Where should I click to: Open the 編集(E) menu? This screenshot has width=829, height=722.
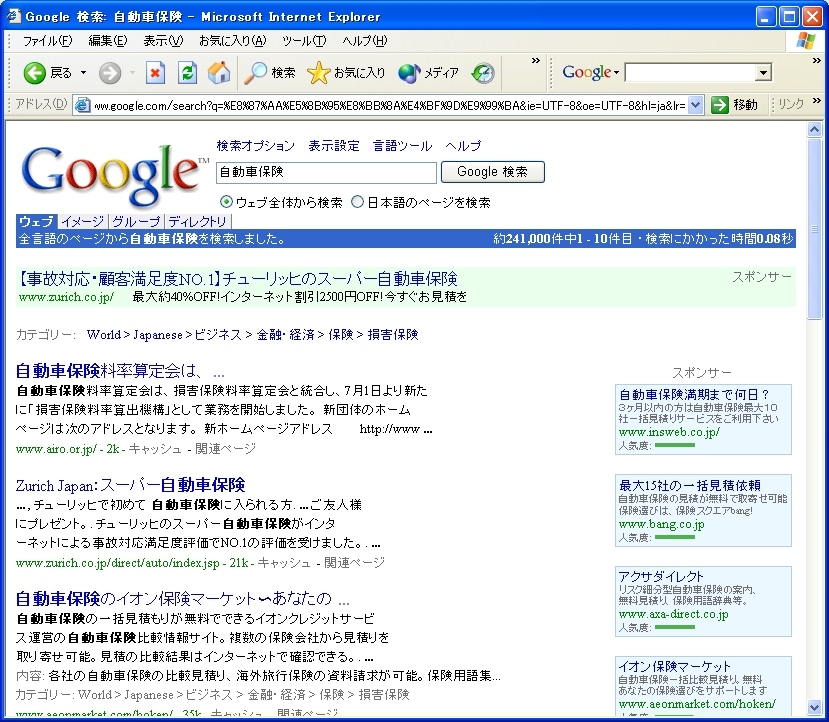(x=108, y=41)
